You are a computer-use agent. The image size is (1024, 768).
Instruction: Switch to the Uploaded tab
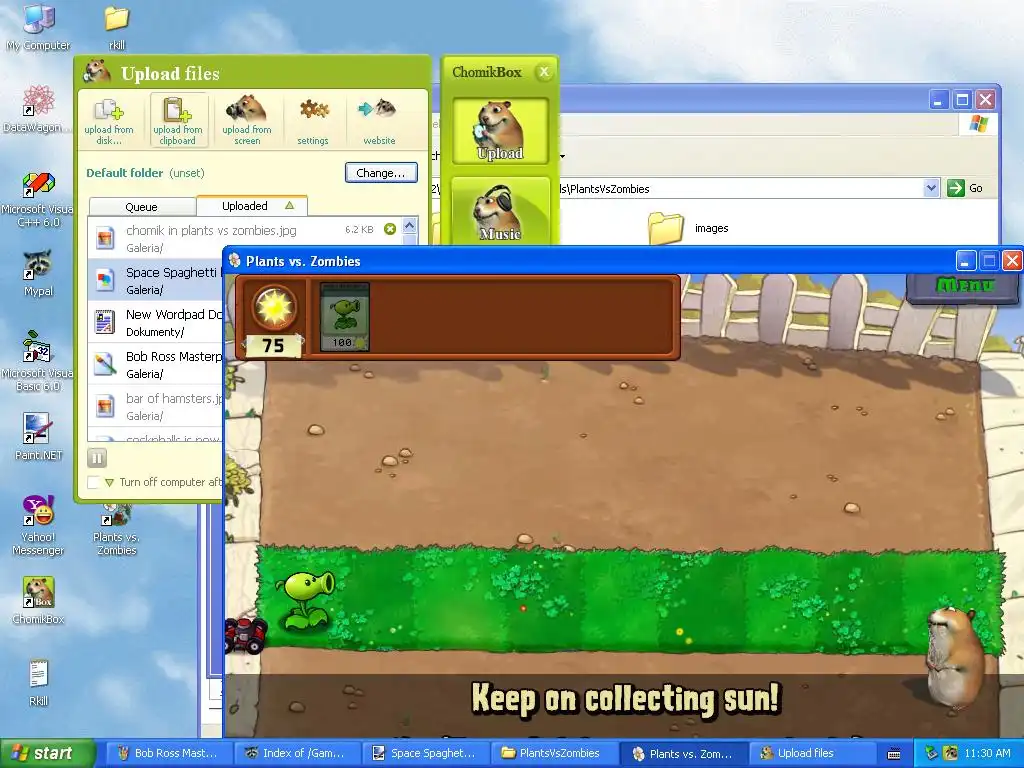pos(251,206)
